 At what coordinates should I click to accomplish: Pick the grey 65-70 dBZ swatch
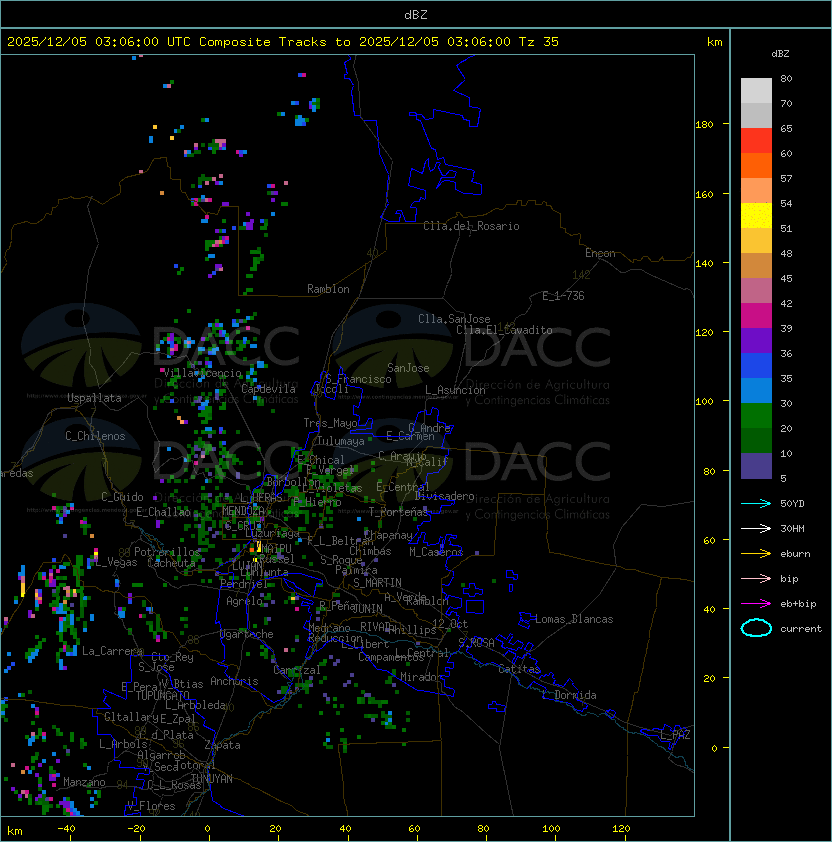(756, 115)
